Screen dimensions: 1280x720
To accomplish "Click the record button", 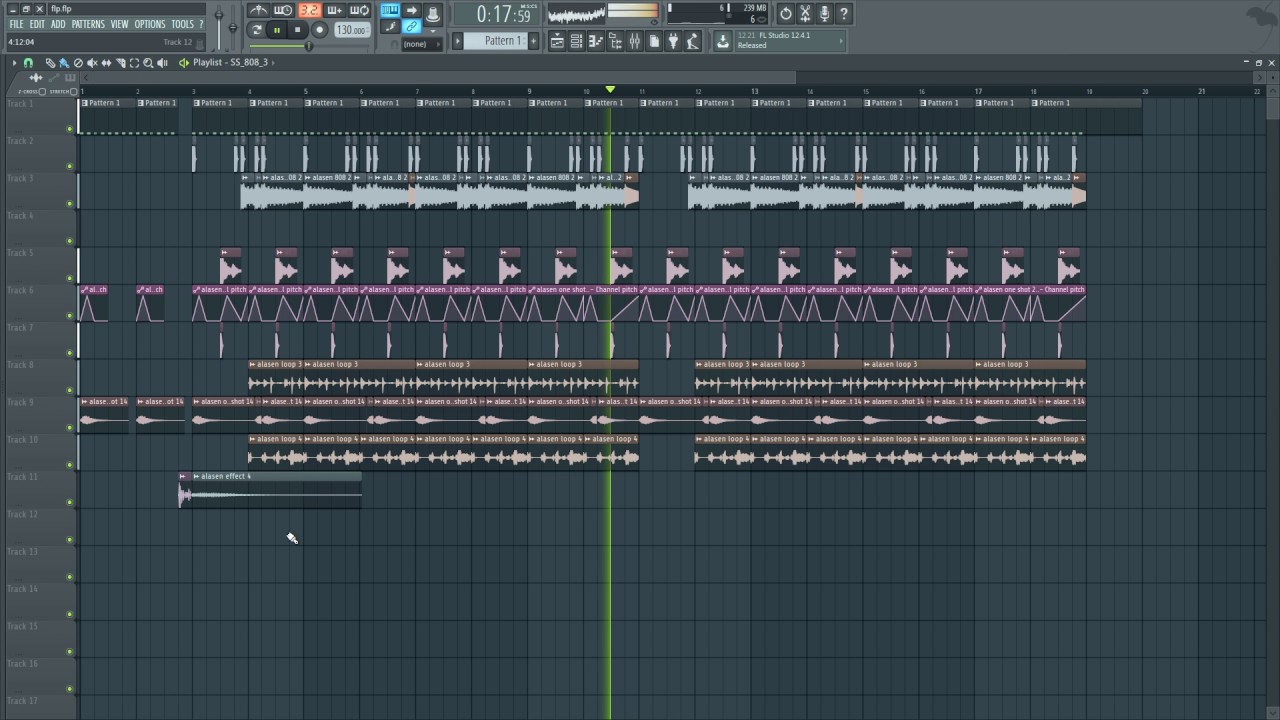I will click(x=319, y=30).
